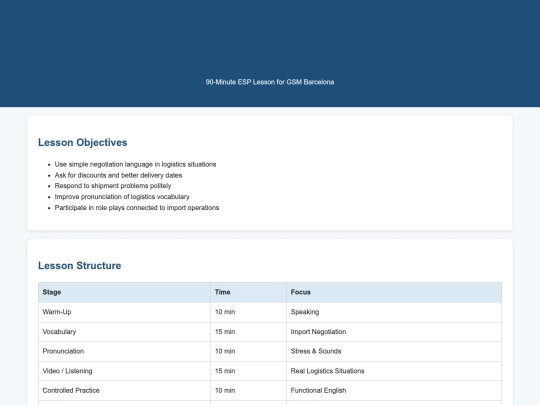Click the 'Focus' column header

(394, 292)
